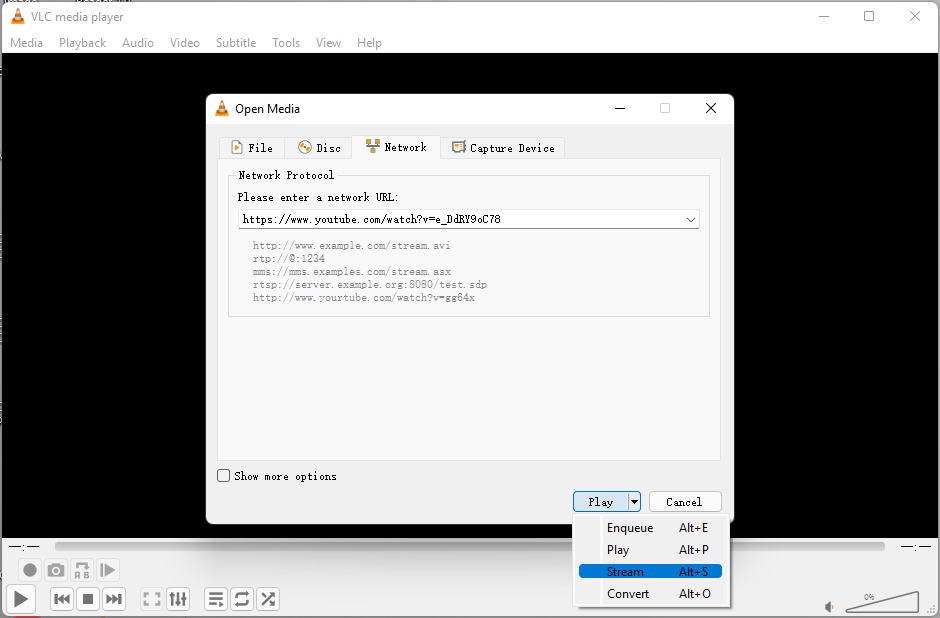Click Cancel in the Open Media dialog

coord(685,502)
